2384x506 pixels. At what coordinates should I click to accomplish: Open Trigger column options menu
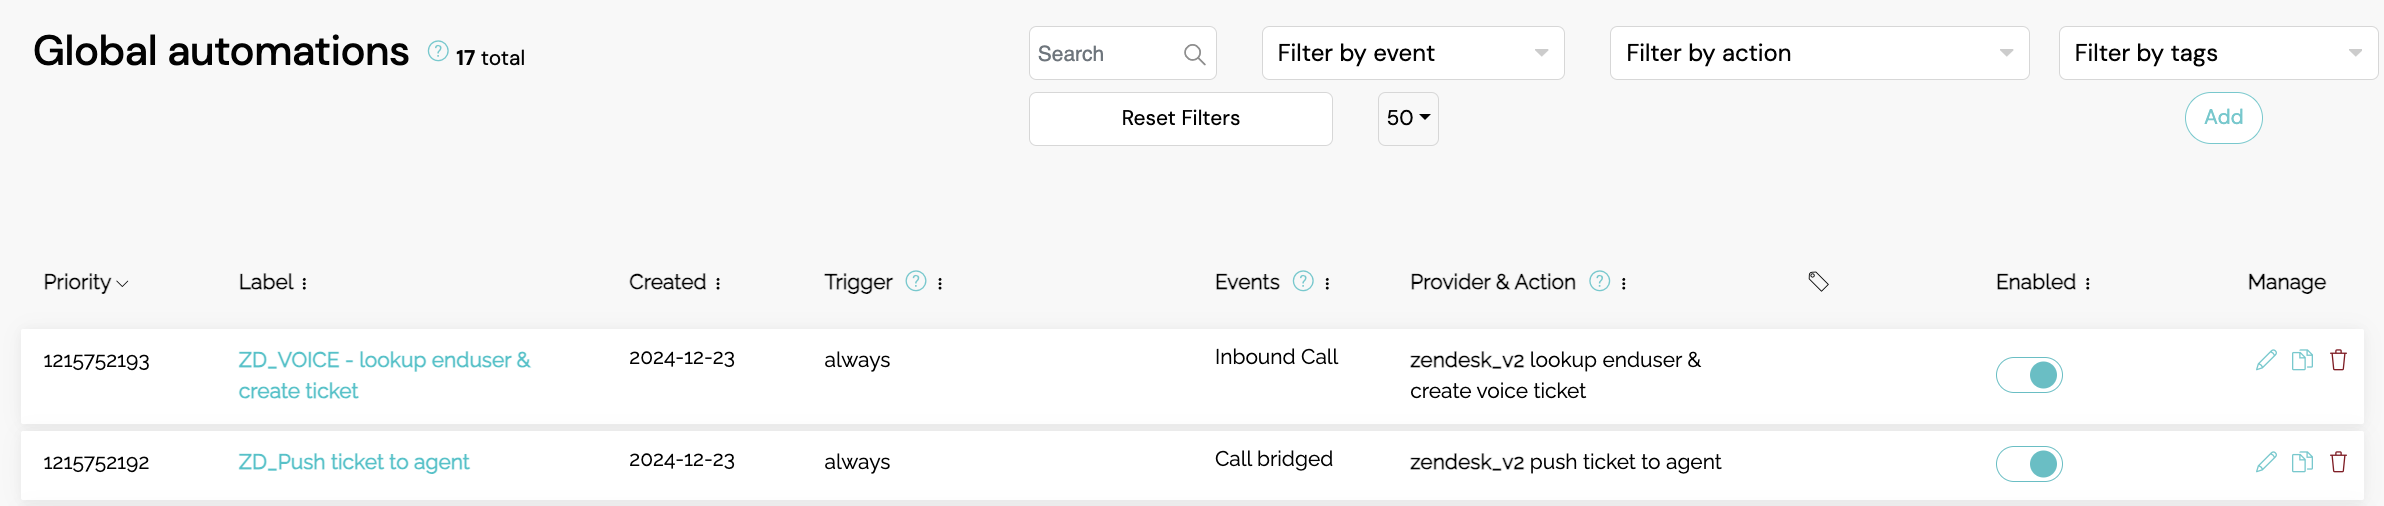[940, 284]
